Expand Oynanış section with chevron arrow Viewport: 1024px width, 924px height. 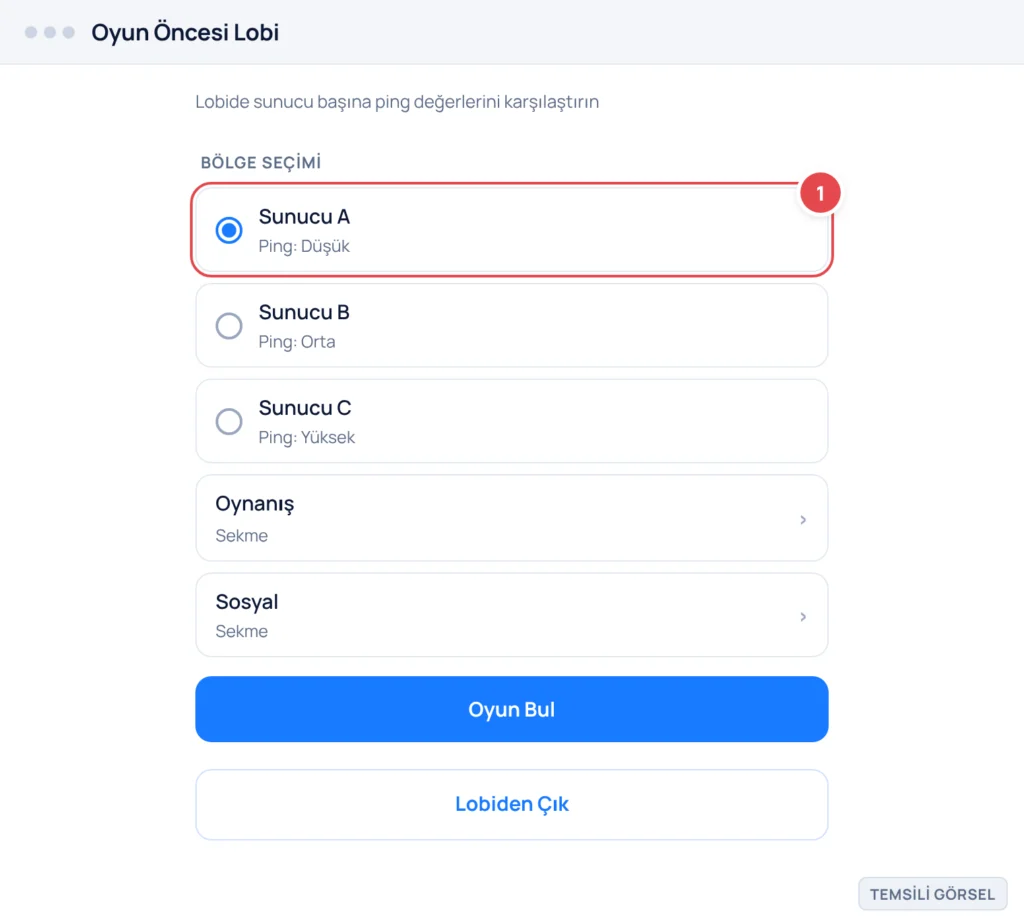[x=803, y=520]
